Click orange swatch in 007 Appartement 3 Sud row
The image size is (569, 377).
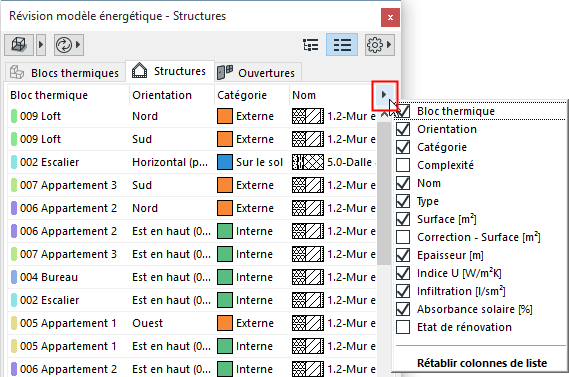(225, 185)
